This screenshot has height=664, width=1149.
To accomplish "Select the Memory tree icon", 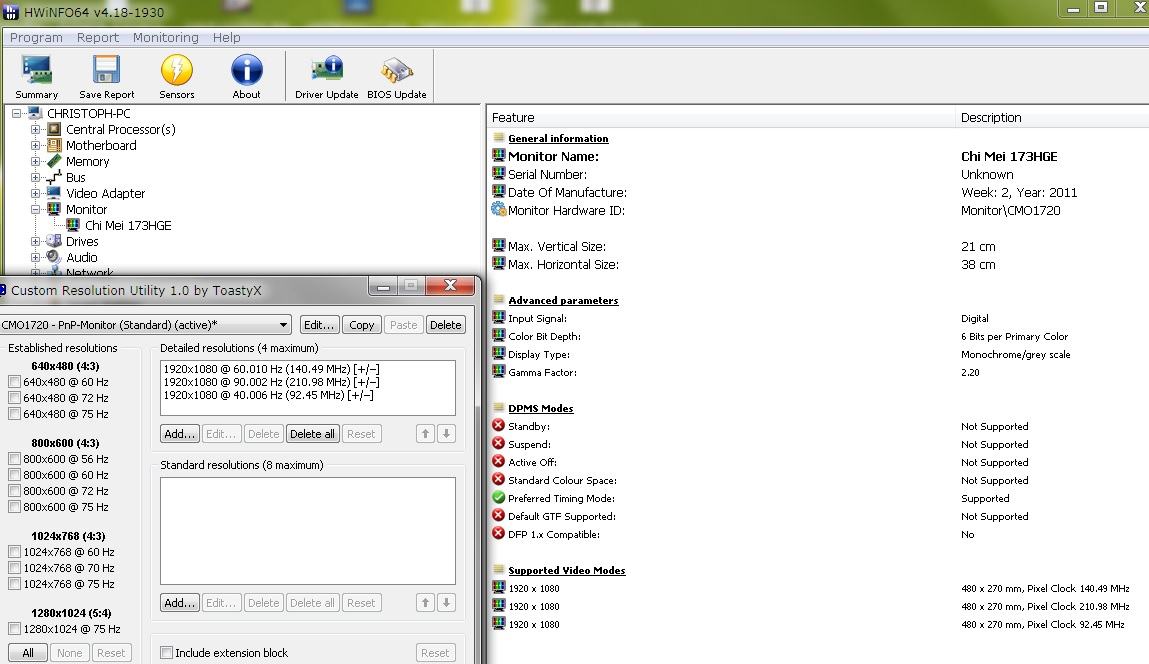I will coord(54,161).
